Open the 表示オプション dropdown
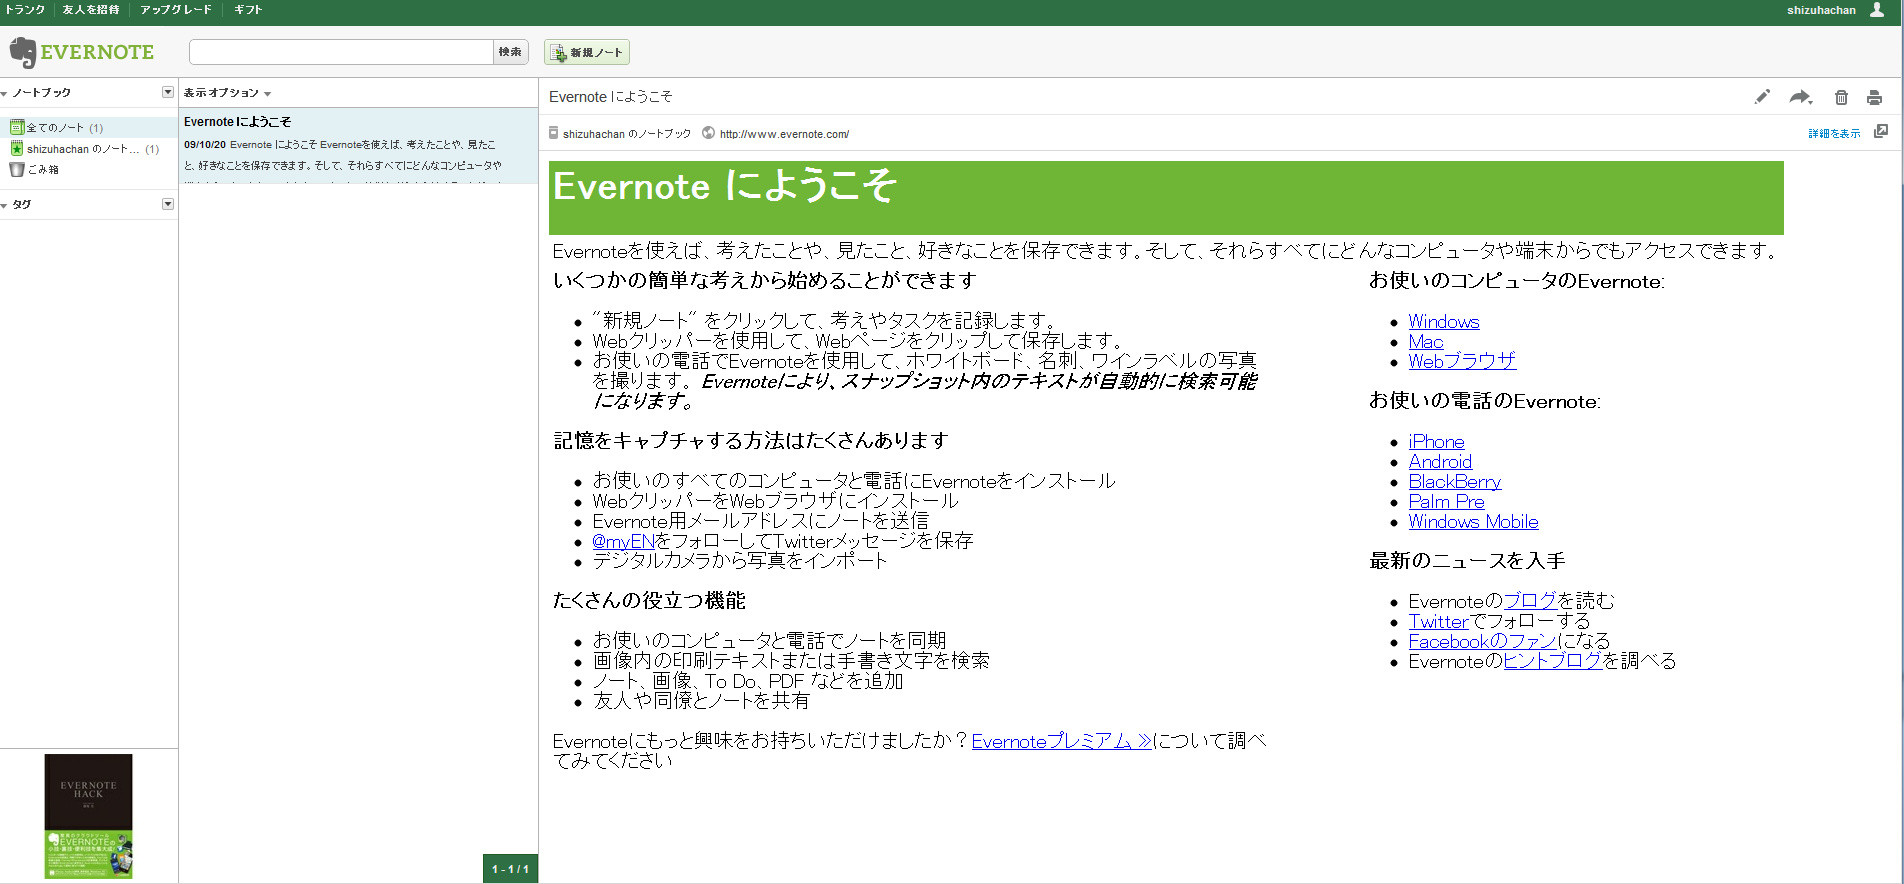The width and height of the screenshot is (1904, 884). pos(227,93)
